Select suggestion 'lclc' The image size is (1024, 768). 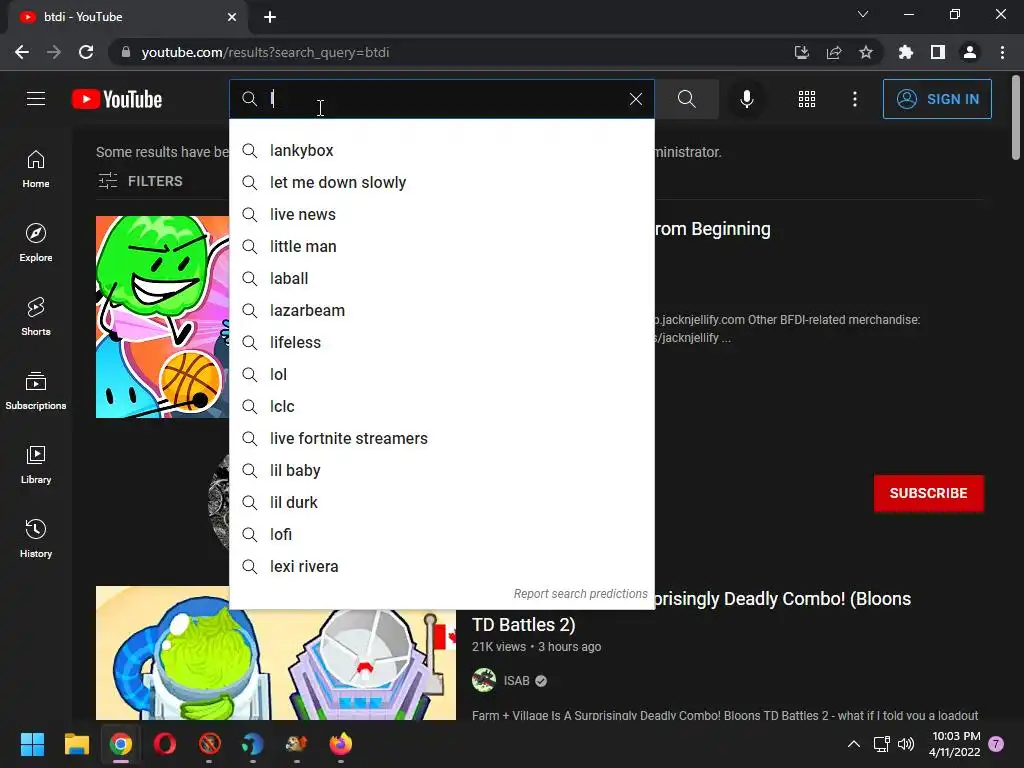coord(441,406)
